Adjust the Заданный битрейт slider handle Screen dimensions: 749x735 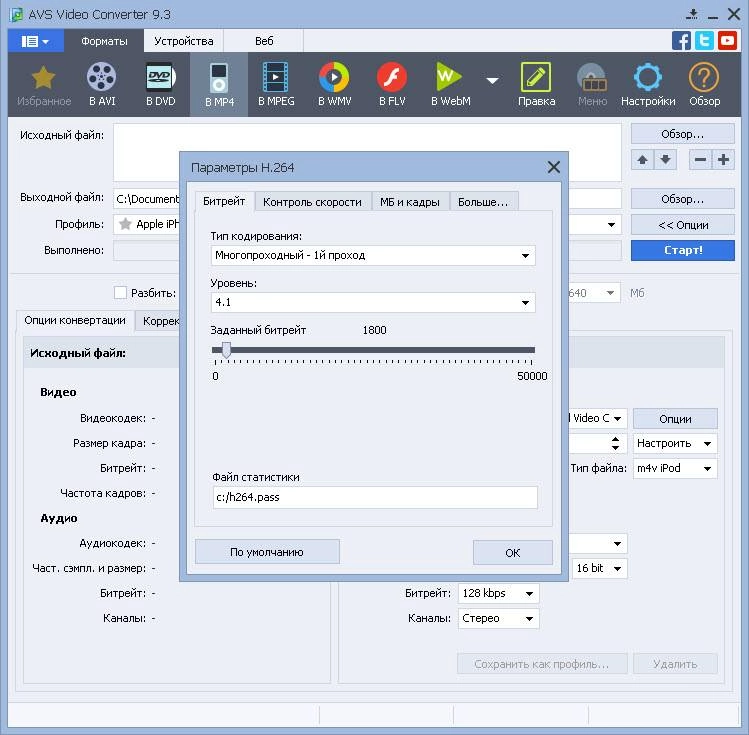click(226, 350)
